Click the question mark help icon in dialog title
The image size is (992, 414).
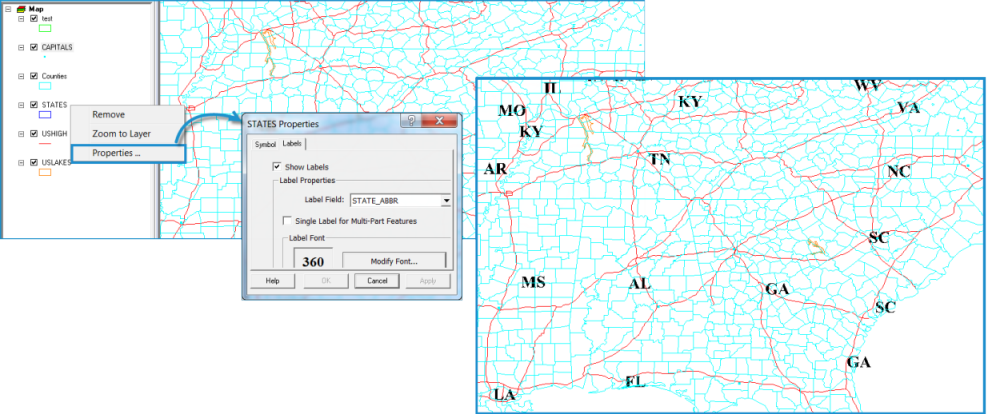[410, 122]
